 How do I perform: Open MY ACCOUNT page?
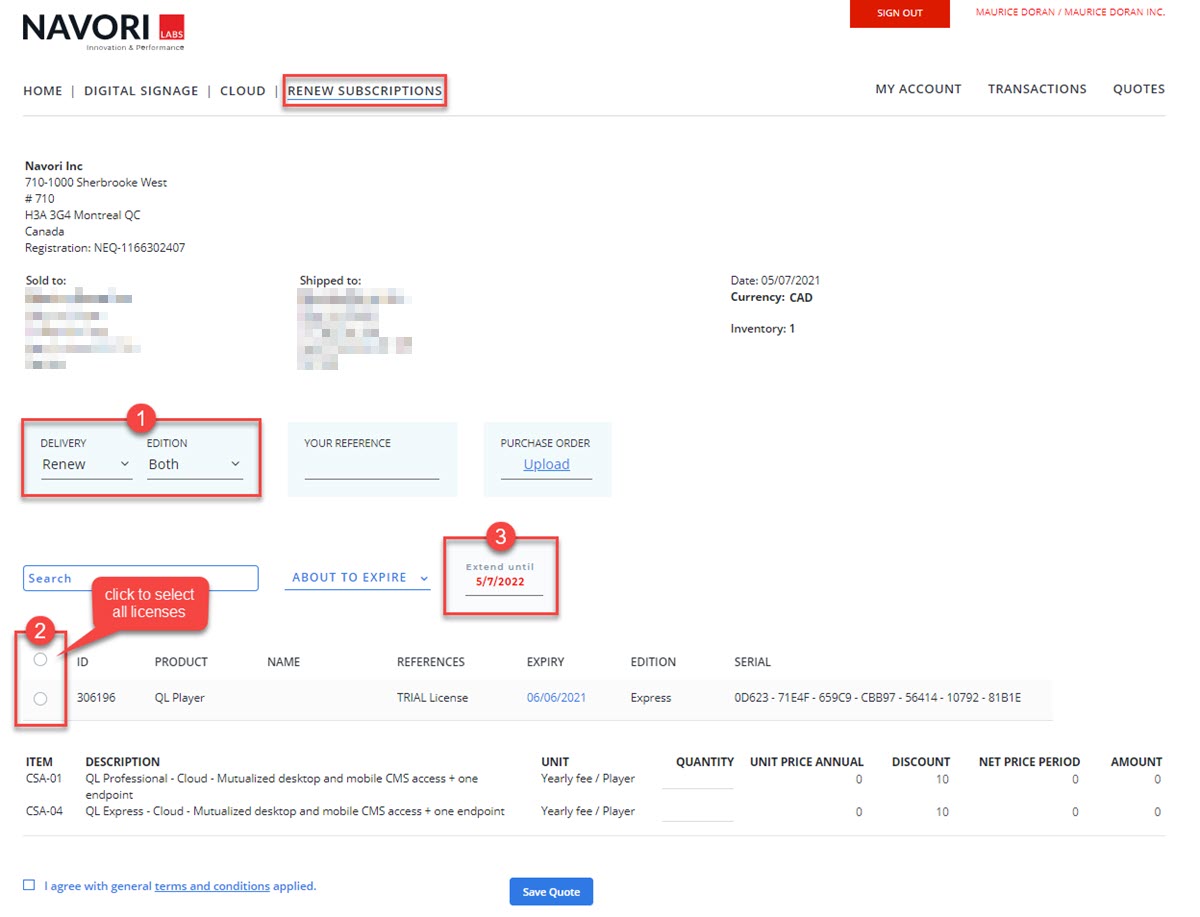tap(918, 89)
